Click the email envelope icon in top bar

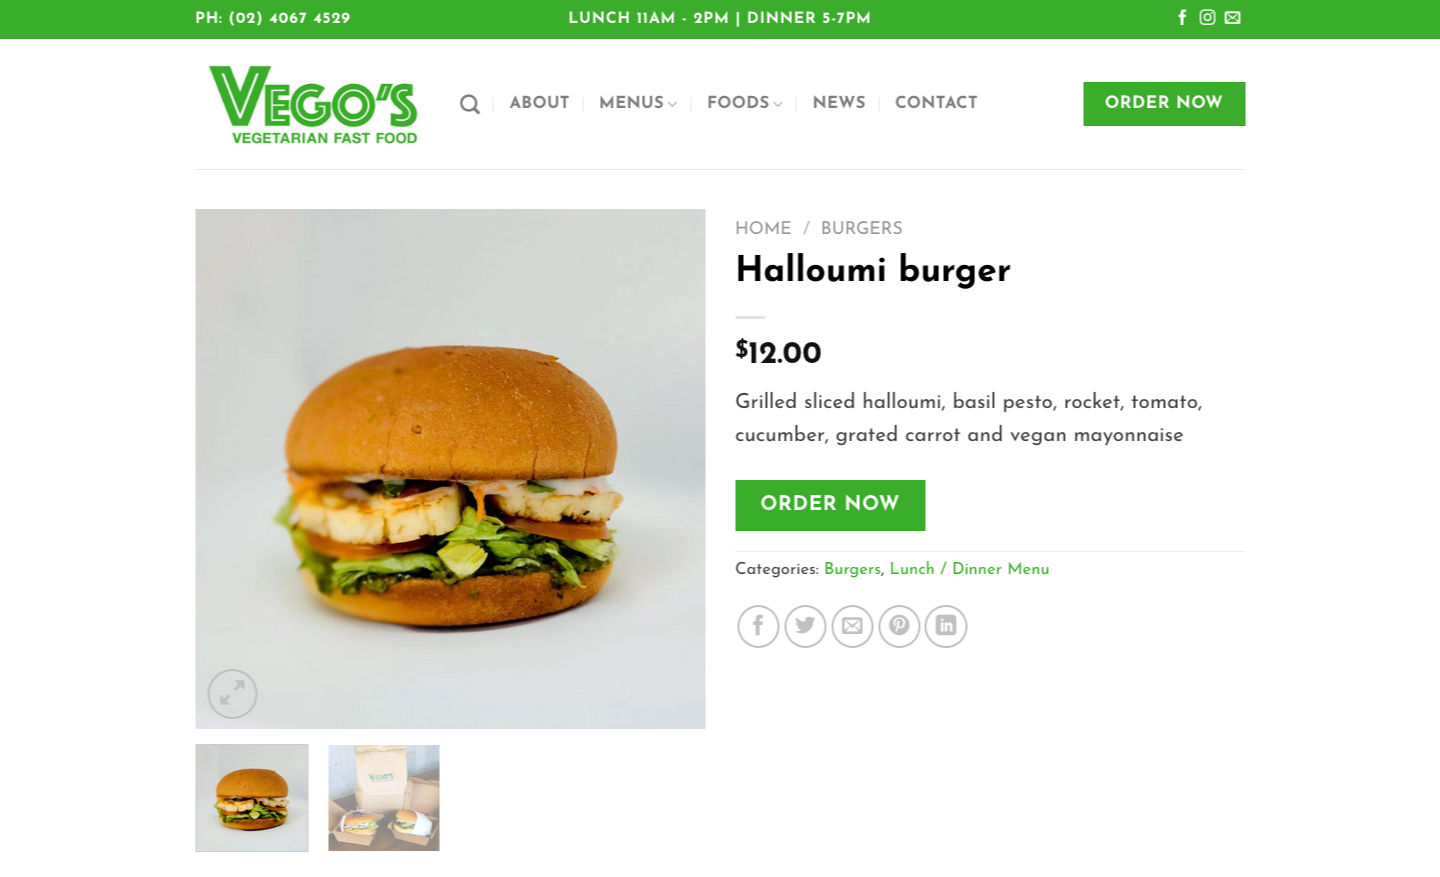tap(1232, 17)
